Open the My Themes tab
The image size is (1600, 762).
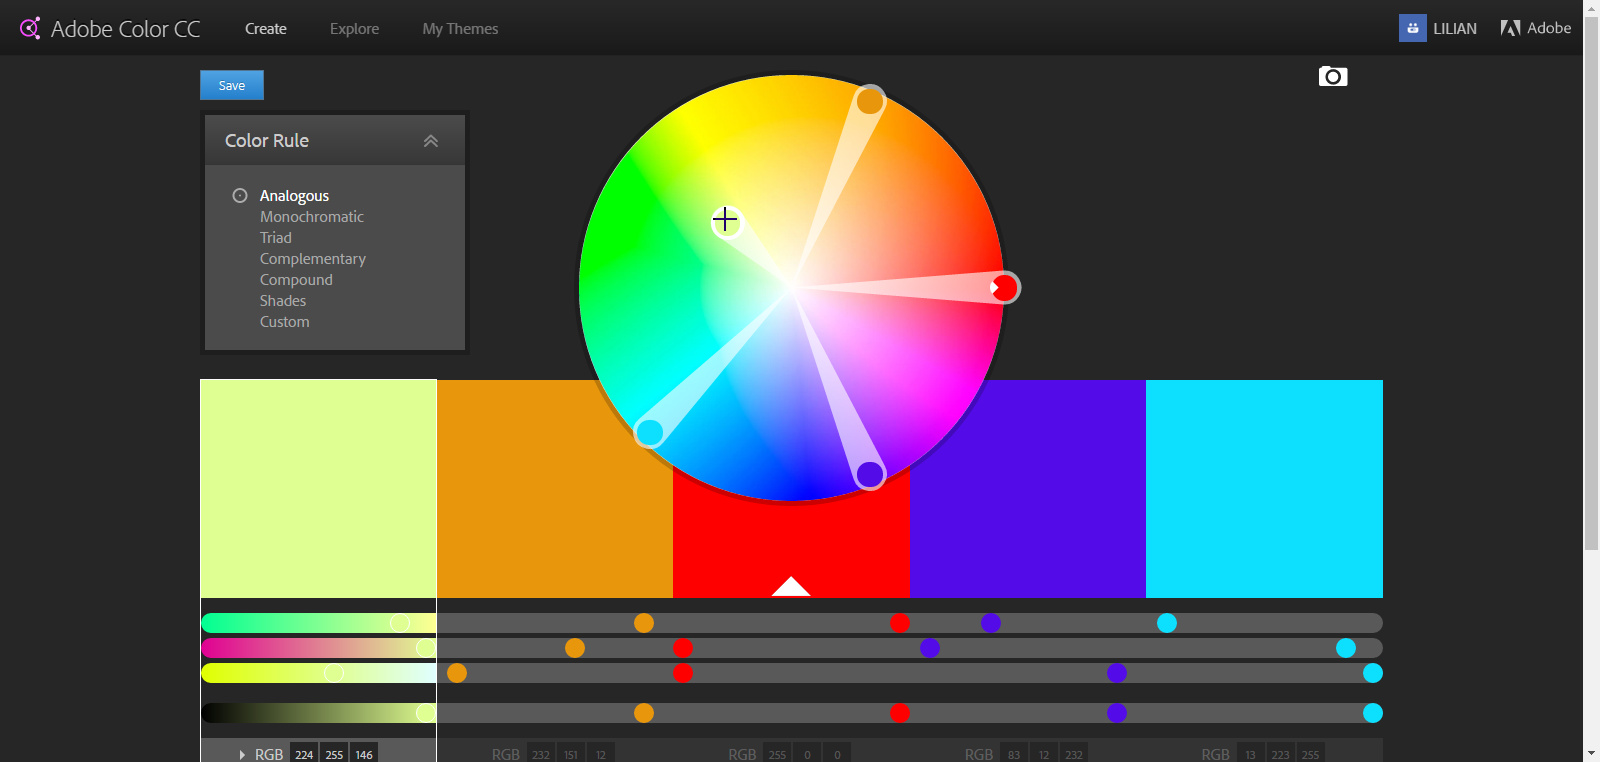click(x=460, y=29)
